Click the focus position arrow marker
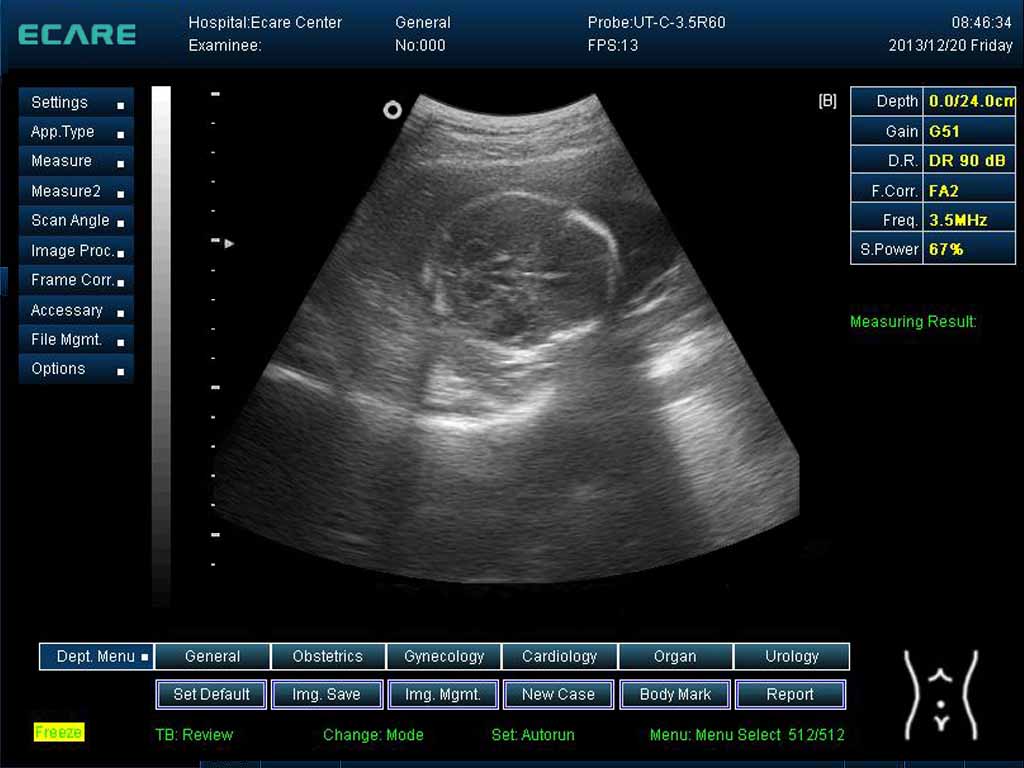 coord(229,242)
